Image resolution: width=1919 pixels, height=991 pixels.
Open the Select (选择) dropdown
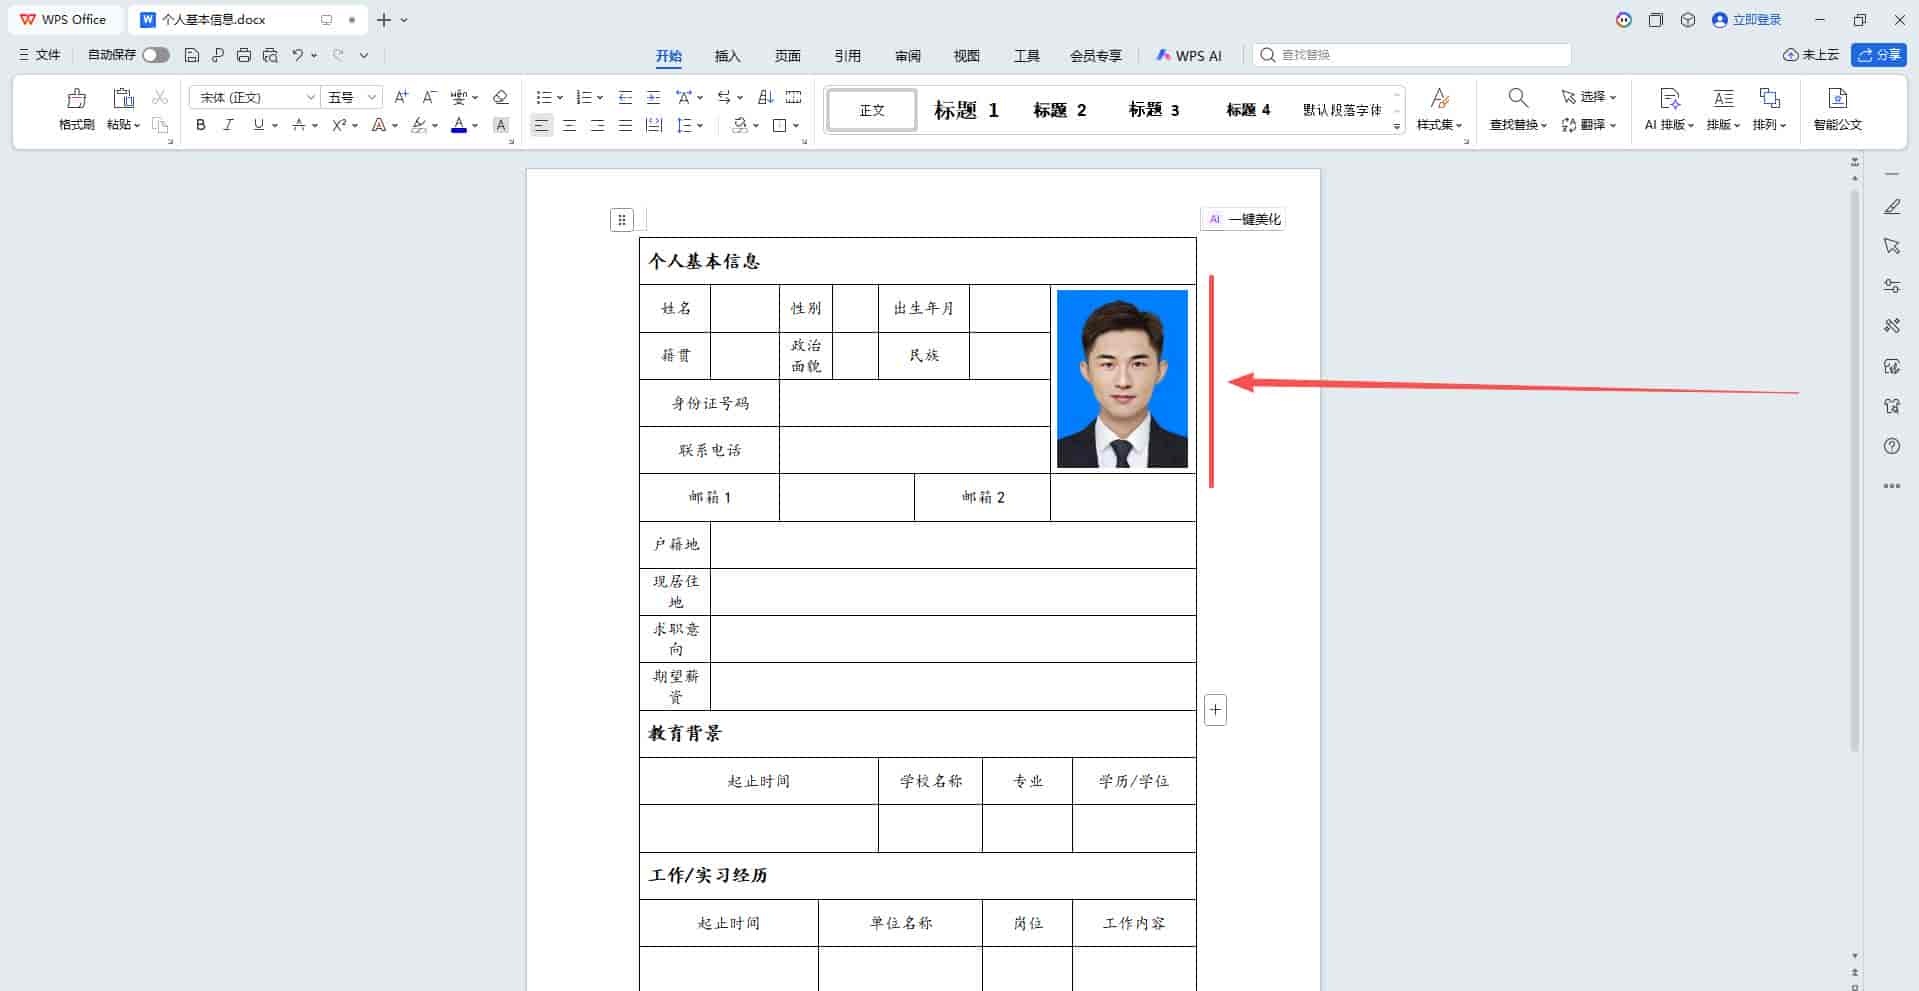[1589, 97]
